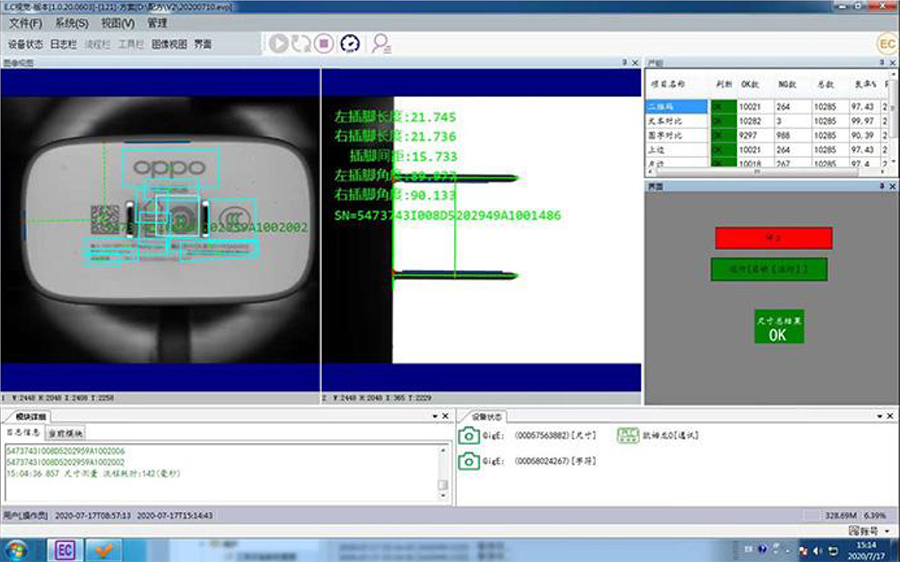Open the Windows Start button
Screen dimensions: 900x562
coord(15,550)
